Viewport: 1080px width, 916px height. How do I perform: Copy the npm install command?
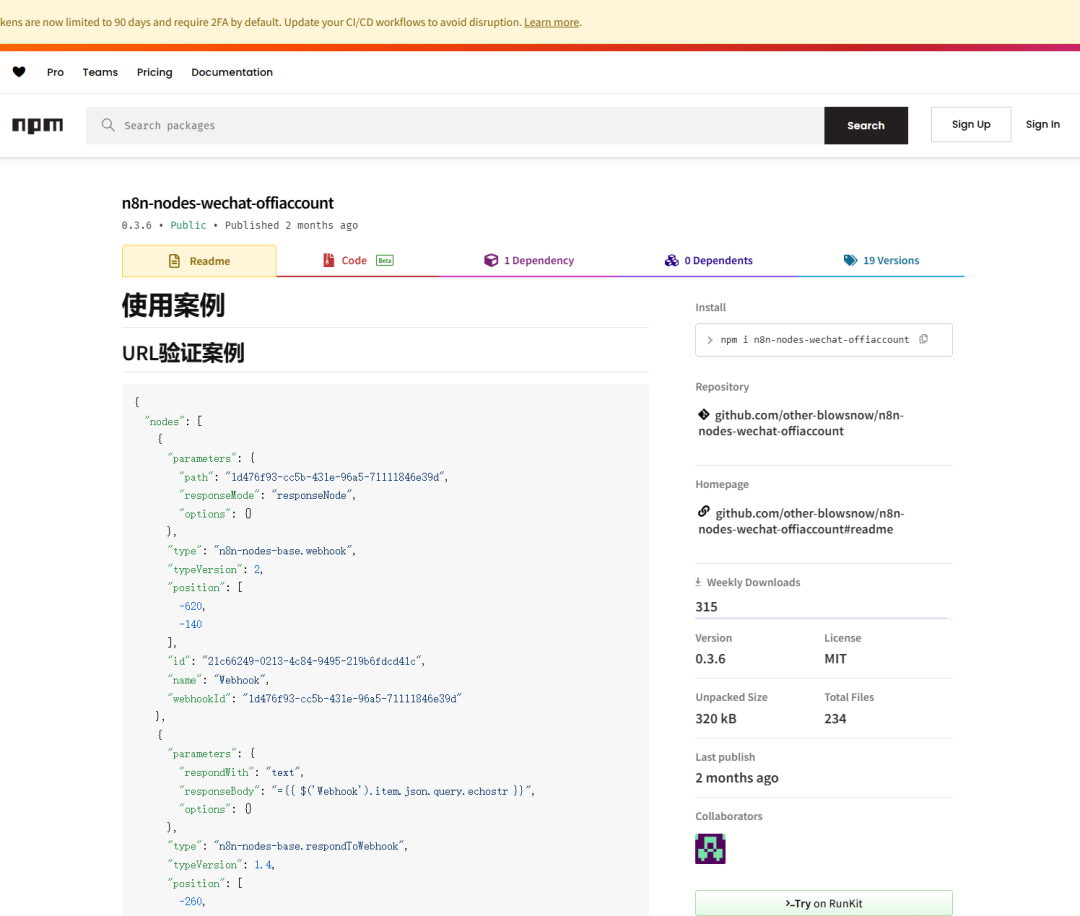[923, 339]
